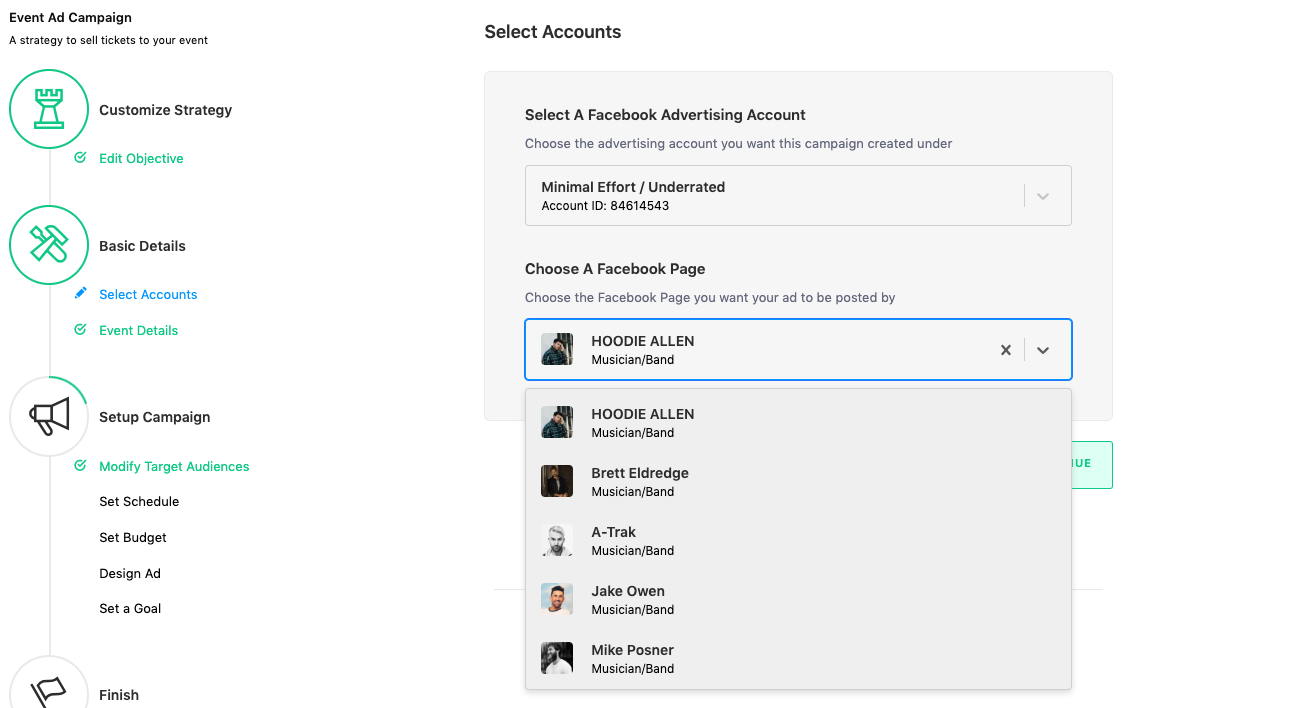Click the Basic Details tools icon
The width and height of the screenshot is (1293, 708).
[49, 245]
